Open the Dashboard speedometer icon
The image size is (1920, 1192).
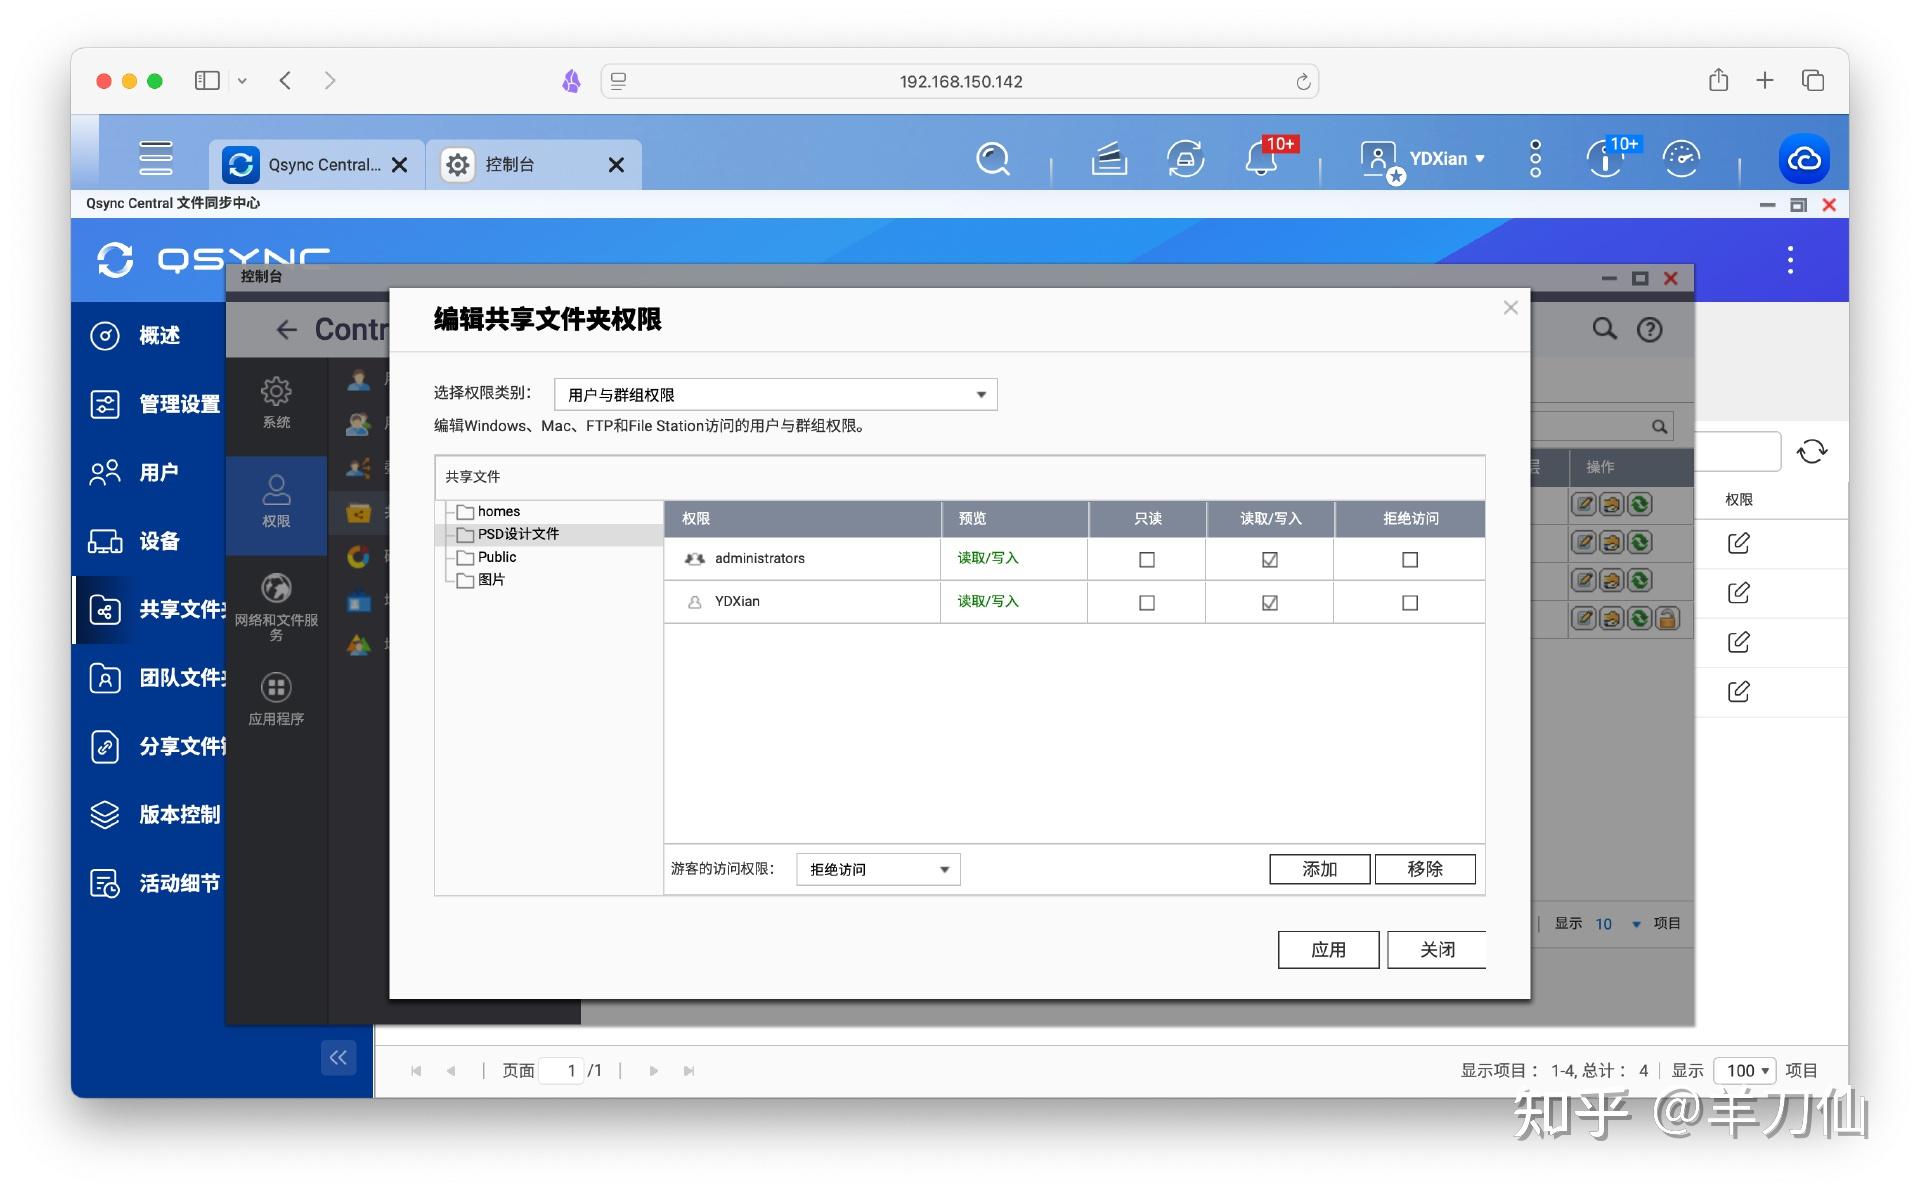click(x=1681, y=159)
